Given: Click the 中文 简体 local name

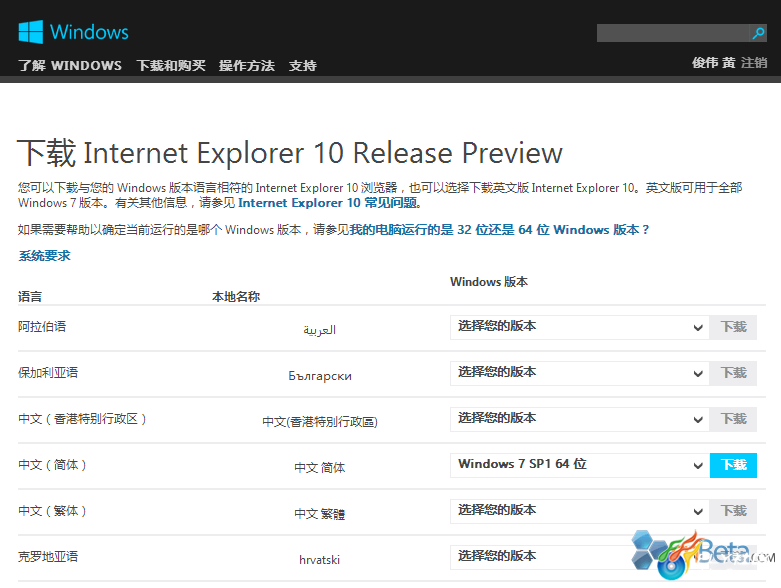Looking at the screenshot, I should click(x=320, y=468).
